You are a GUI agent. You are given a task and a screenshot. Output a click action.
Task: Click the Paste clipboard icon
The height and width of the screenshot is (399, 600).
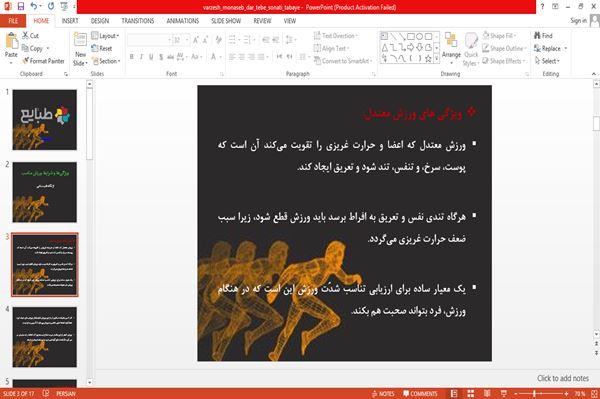pos(11,40)
